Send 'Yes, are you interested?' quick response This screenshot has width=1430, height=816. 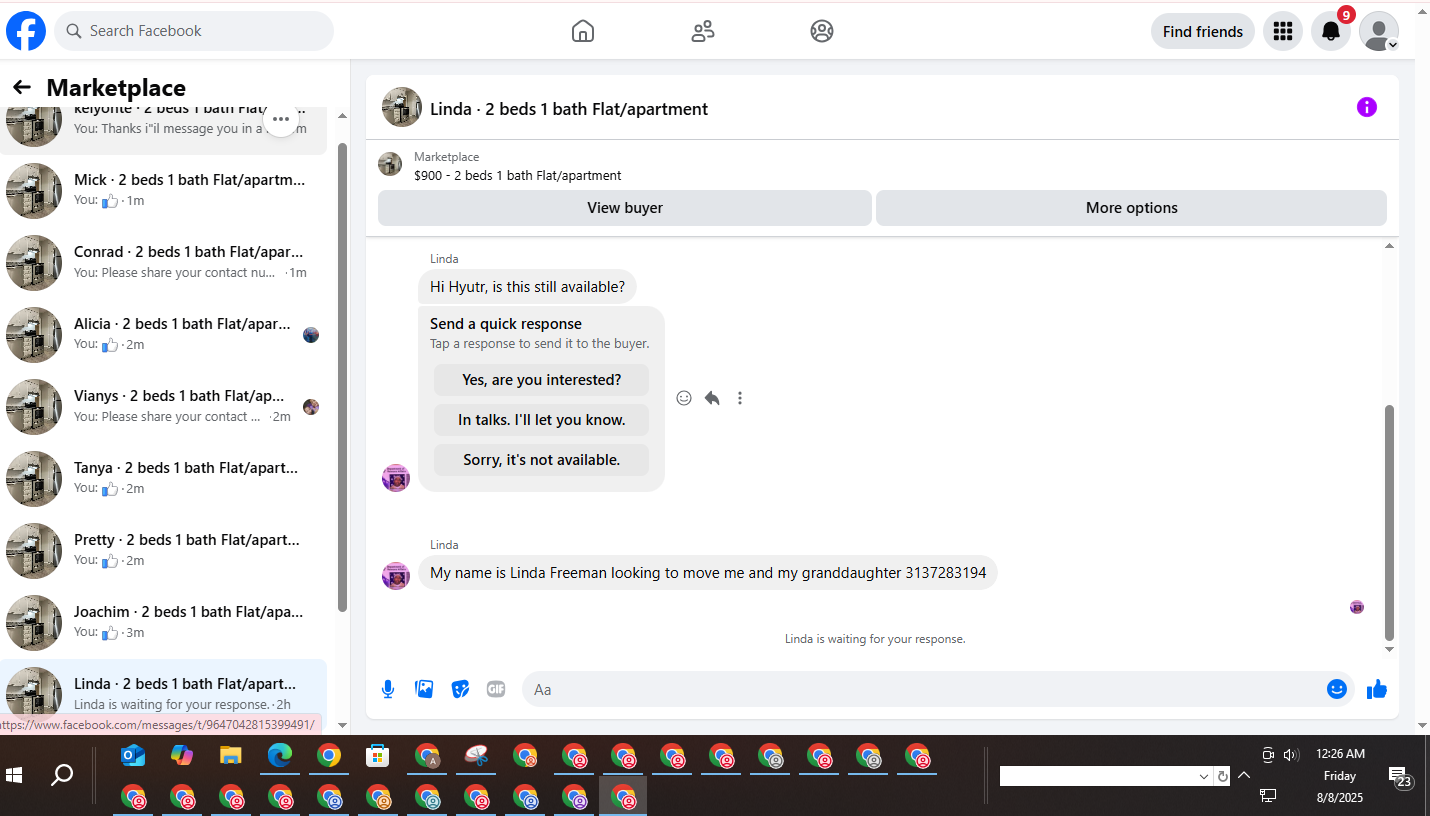pyautogui.click(x=541, y=380)
